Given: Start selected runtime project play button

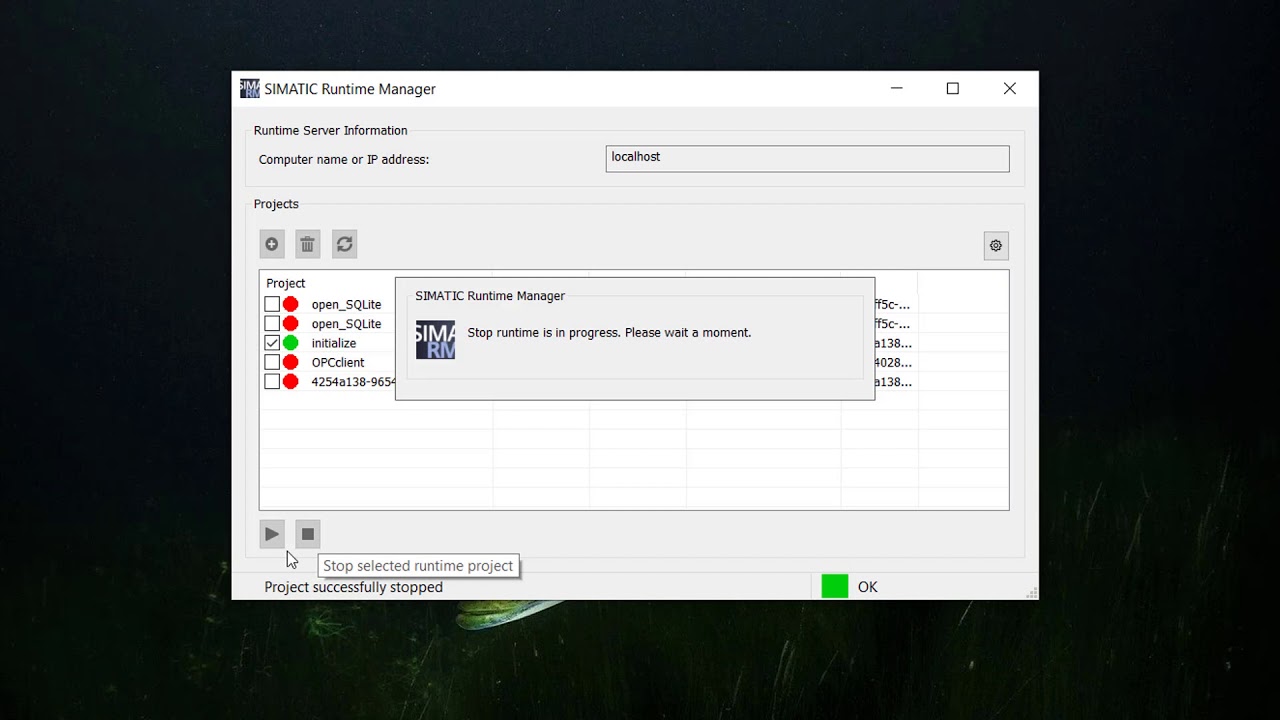Looking at the screenshot, I should tap(272, 534).
